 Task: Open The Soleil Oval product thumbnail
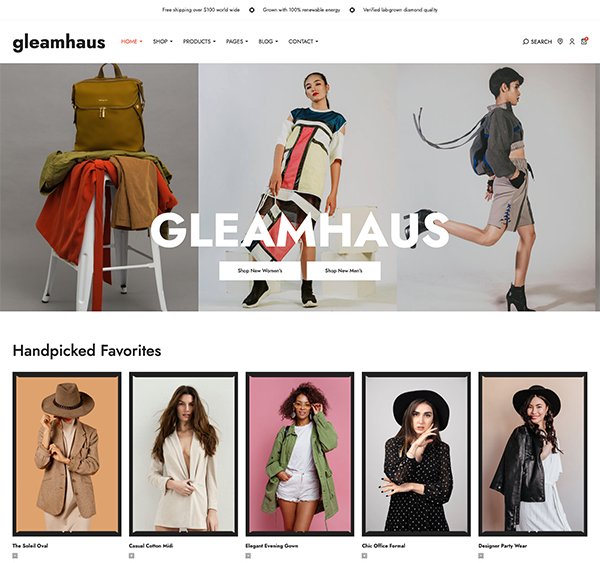coord(67,454)
